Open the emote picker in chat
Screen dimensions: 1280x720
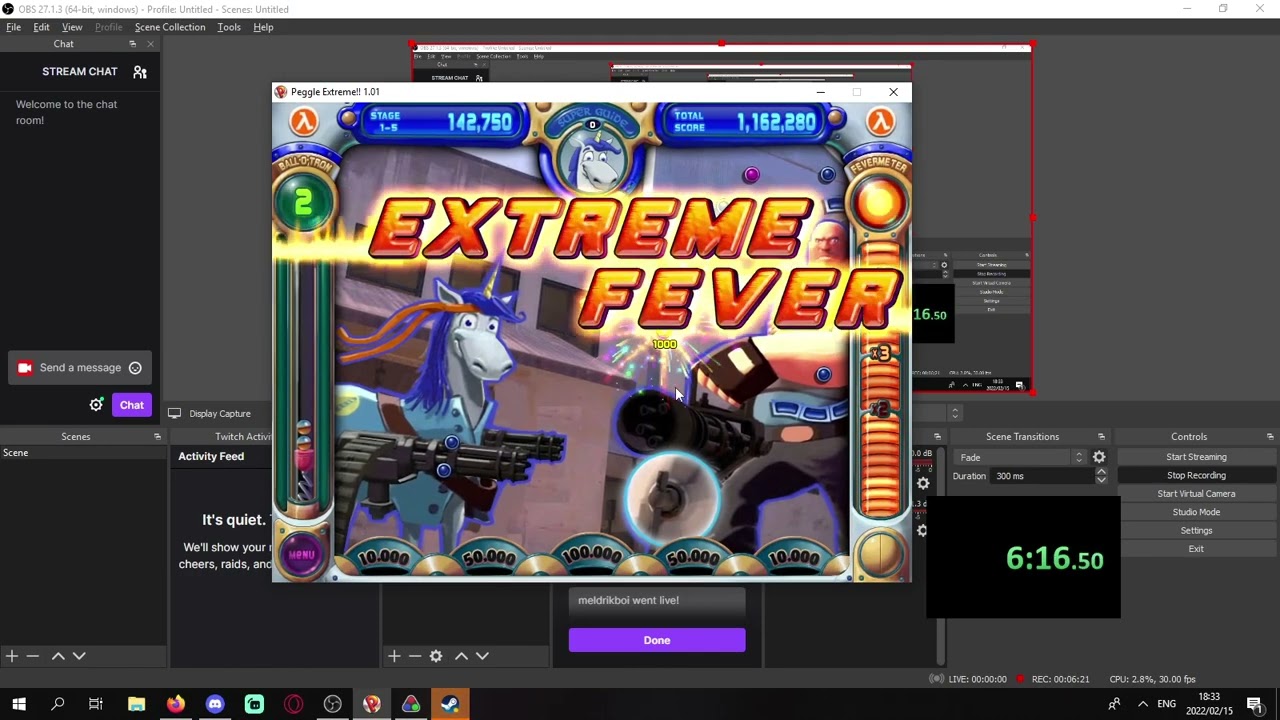point(135,368)
